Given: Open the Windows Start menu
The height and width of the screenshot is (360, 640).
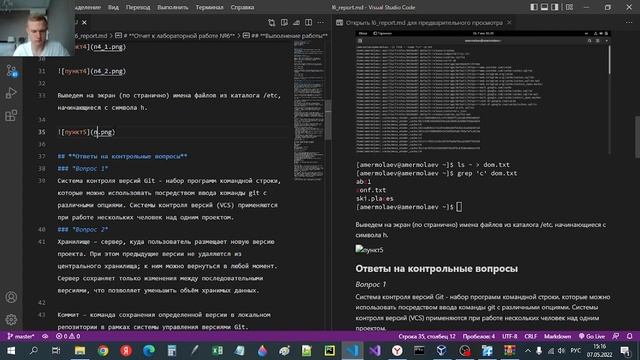Looking at the screenshot, I should pos(11,351).
